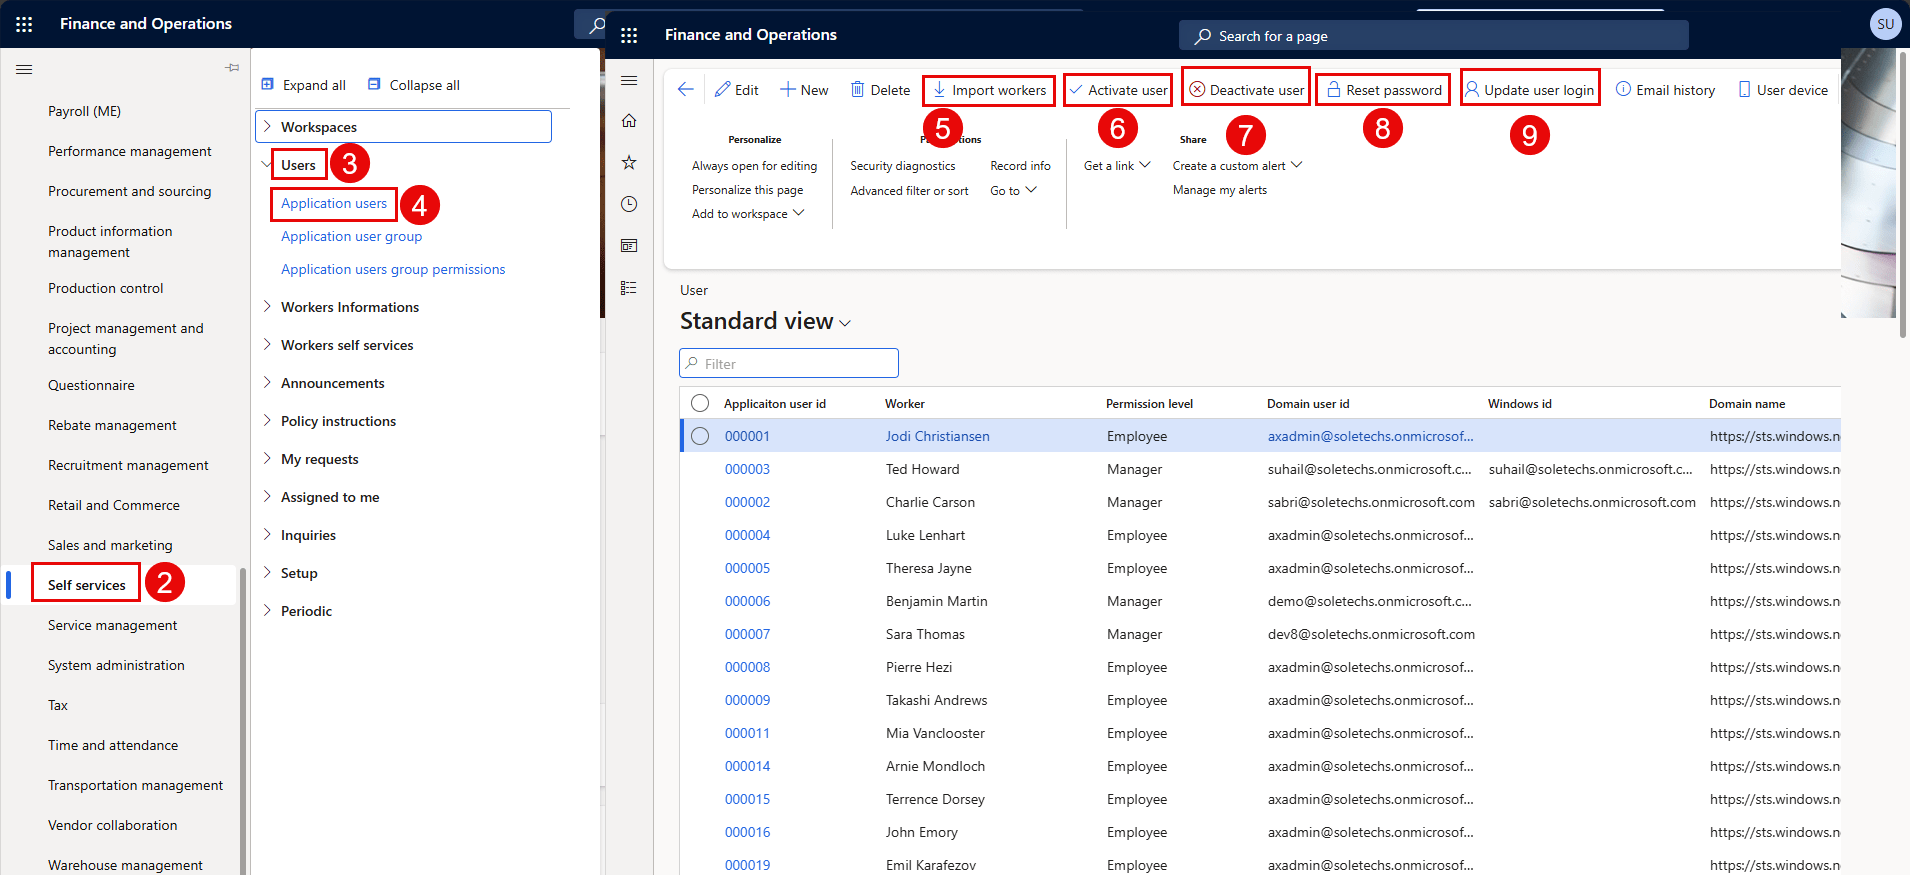The width and height of the screenshot is (1910, 875).
Task: Open user id 000003 link
Action: pyautogui.click(x=747, y=469)
